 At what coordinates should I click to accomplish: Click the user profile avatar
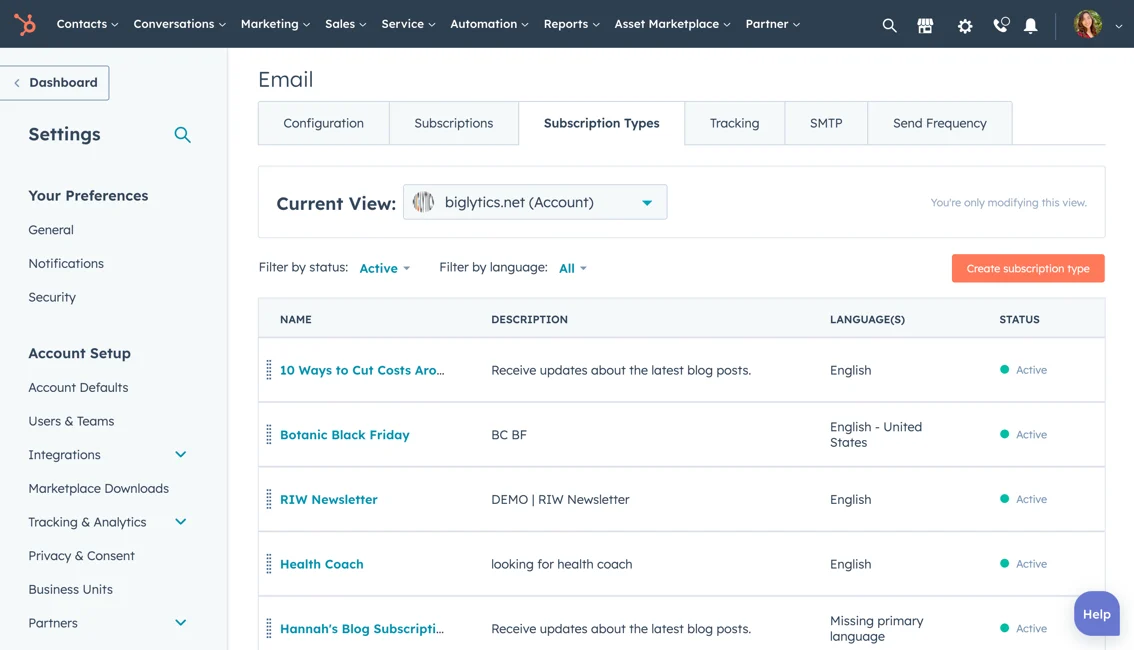1088,25
